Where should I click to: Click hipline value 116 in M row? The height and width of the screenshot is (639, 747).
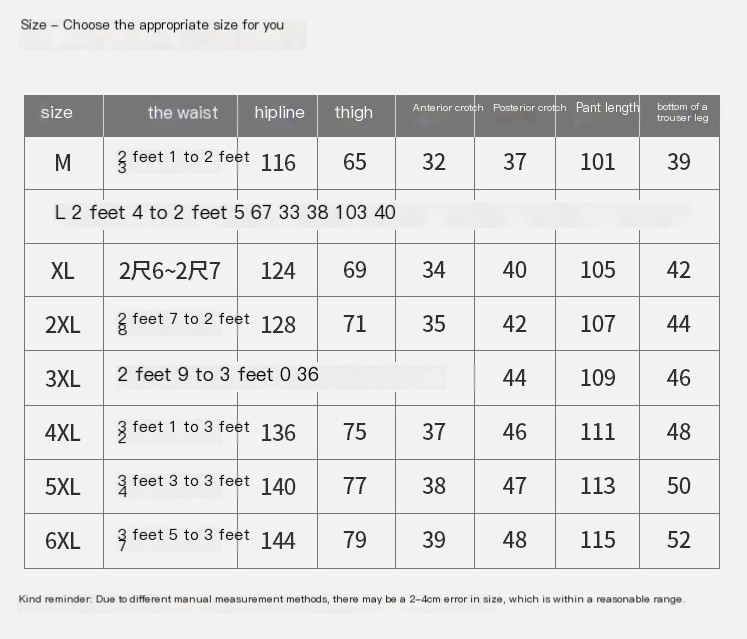278,163
